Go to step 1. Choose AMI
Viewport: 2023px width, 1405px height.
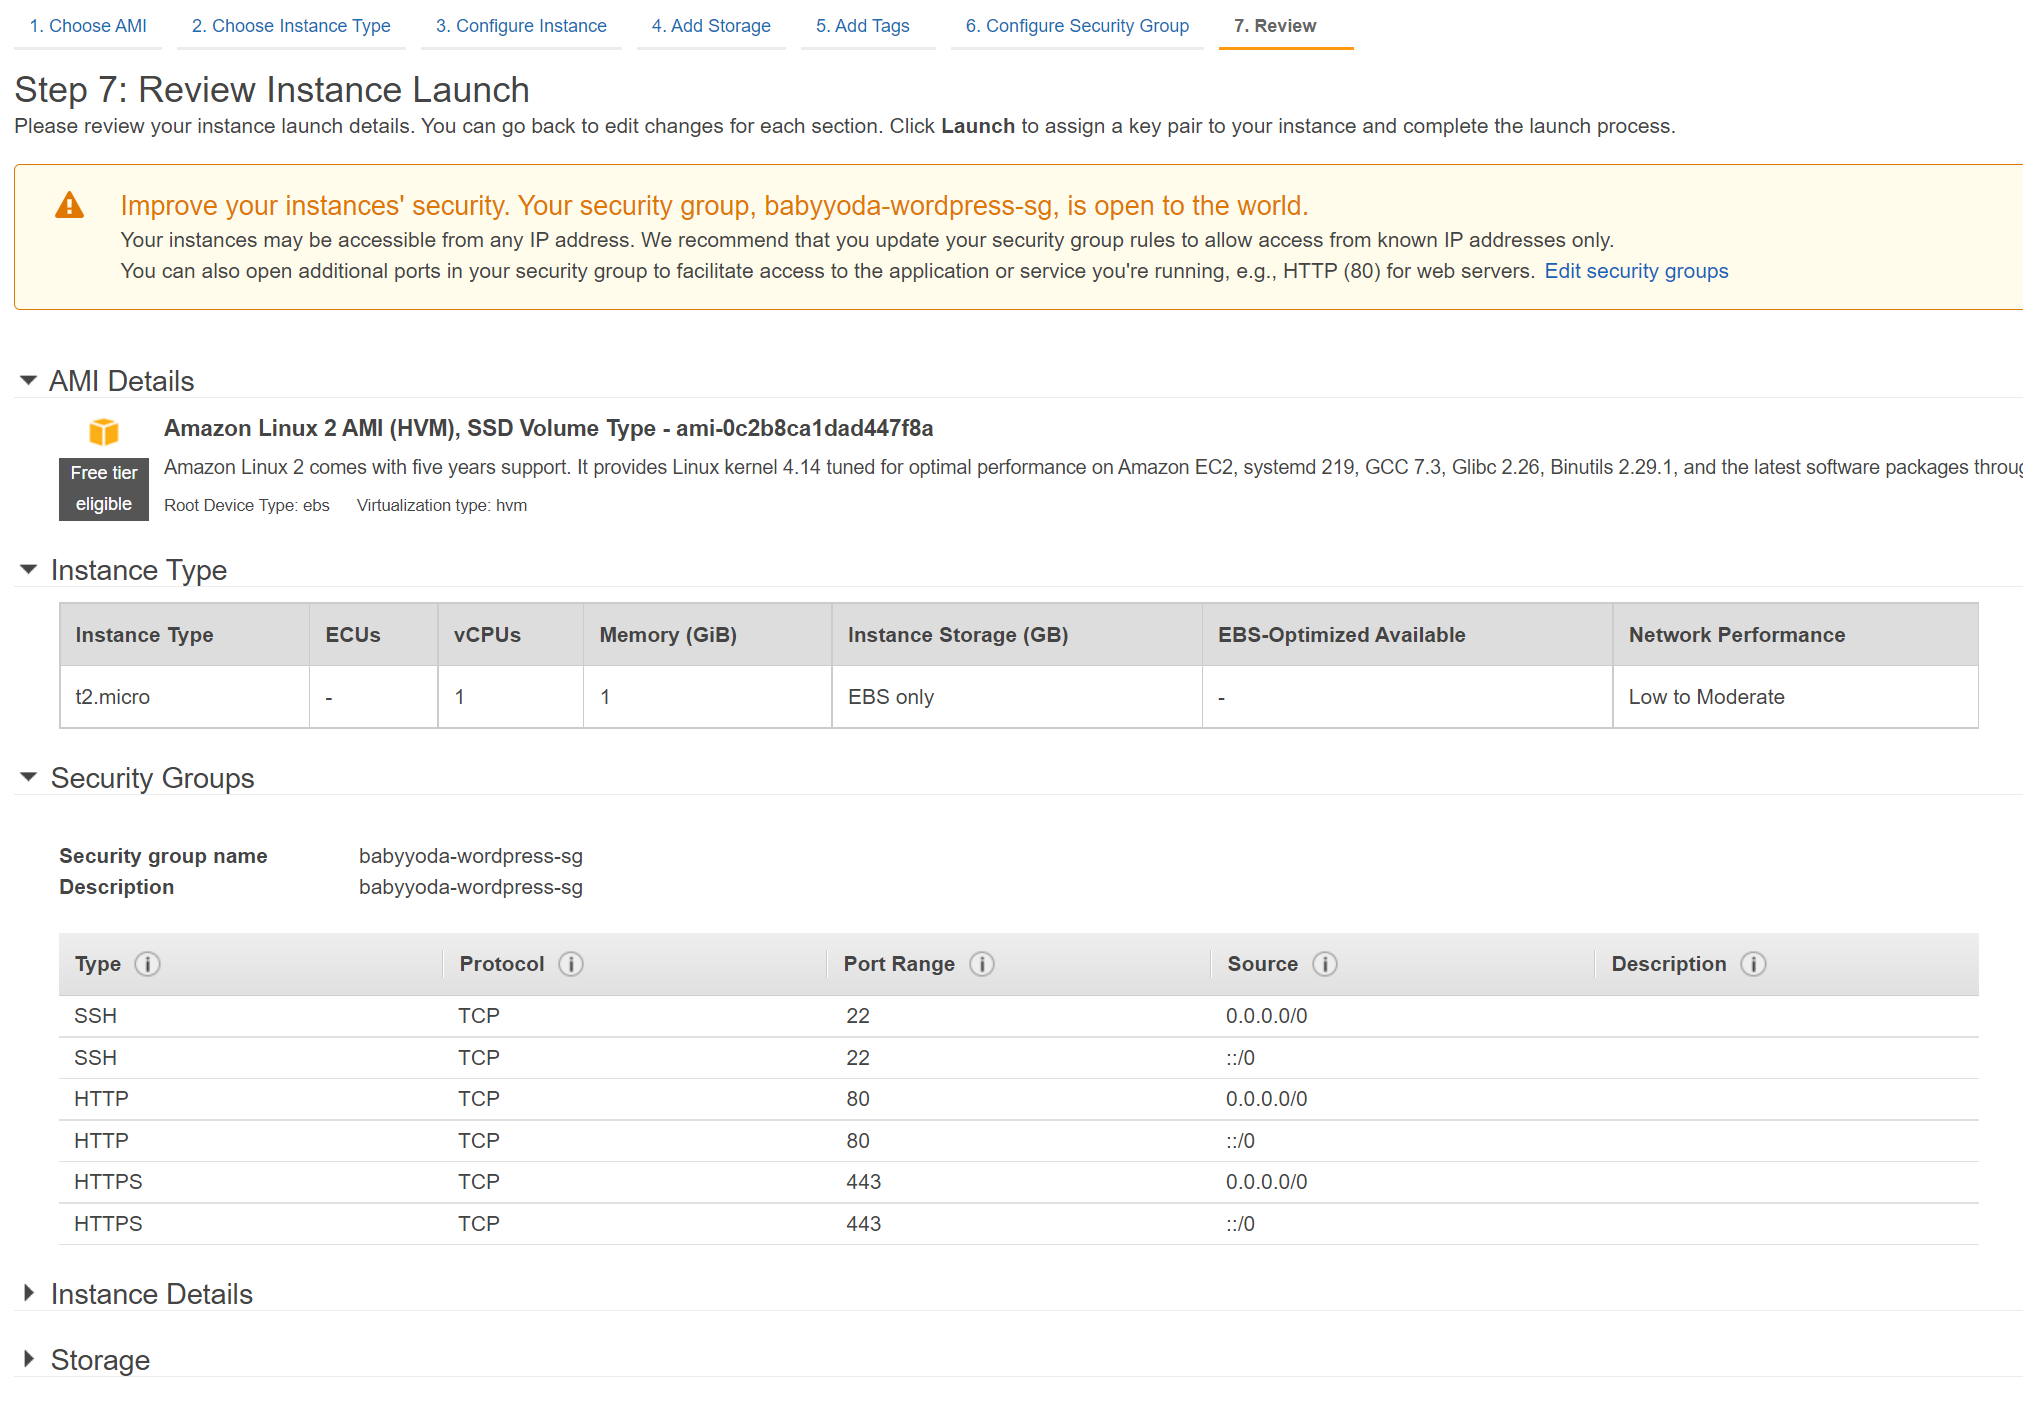tap(88, 26)
